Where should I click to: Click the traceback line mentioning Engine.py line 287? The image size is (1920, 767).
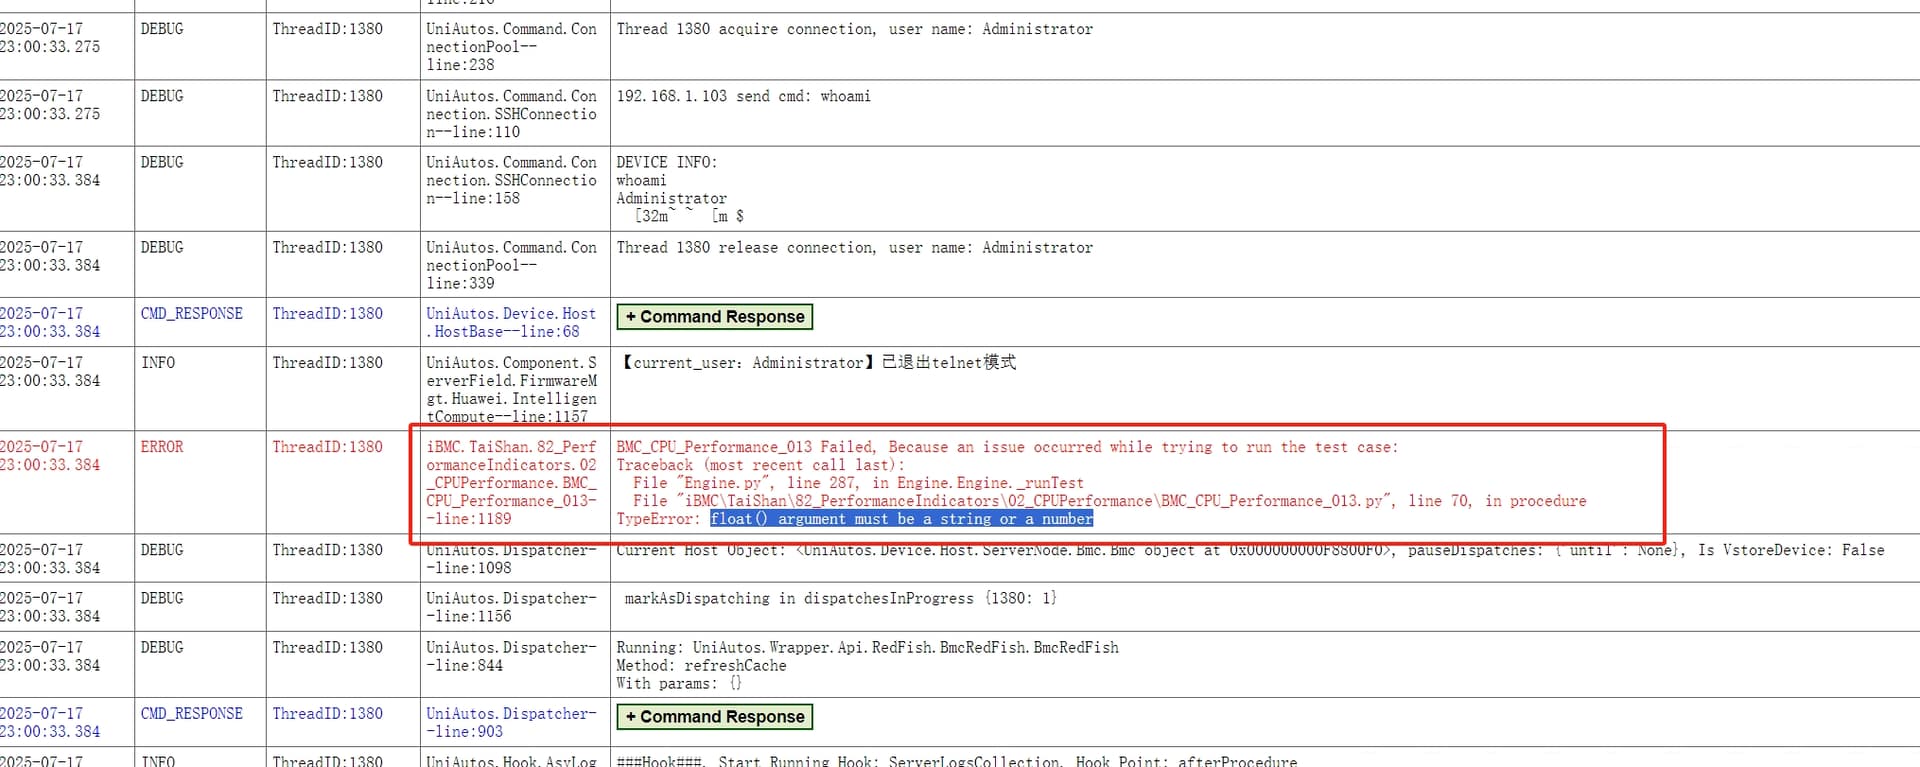[x=857, y=483]
